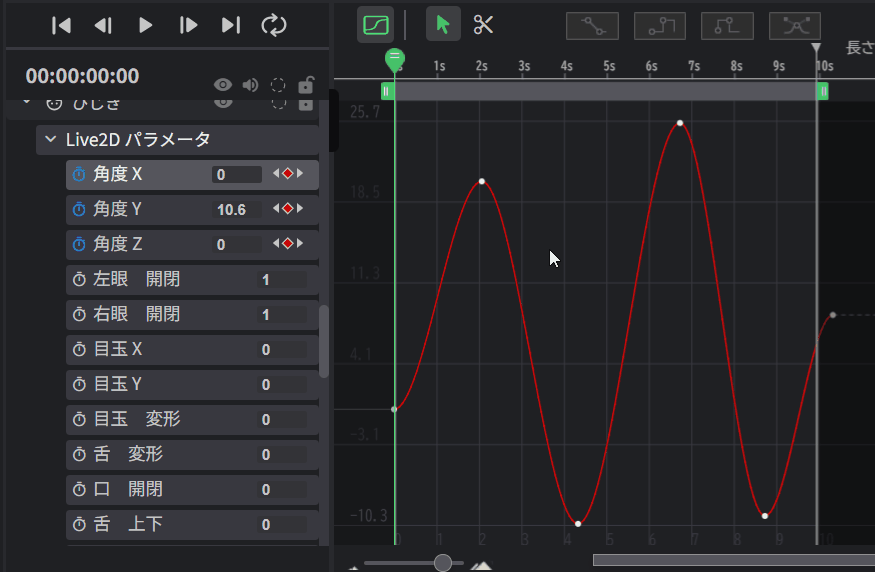Select the curve keyframe point at 2s

click(x=482, y=181)
